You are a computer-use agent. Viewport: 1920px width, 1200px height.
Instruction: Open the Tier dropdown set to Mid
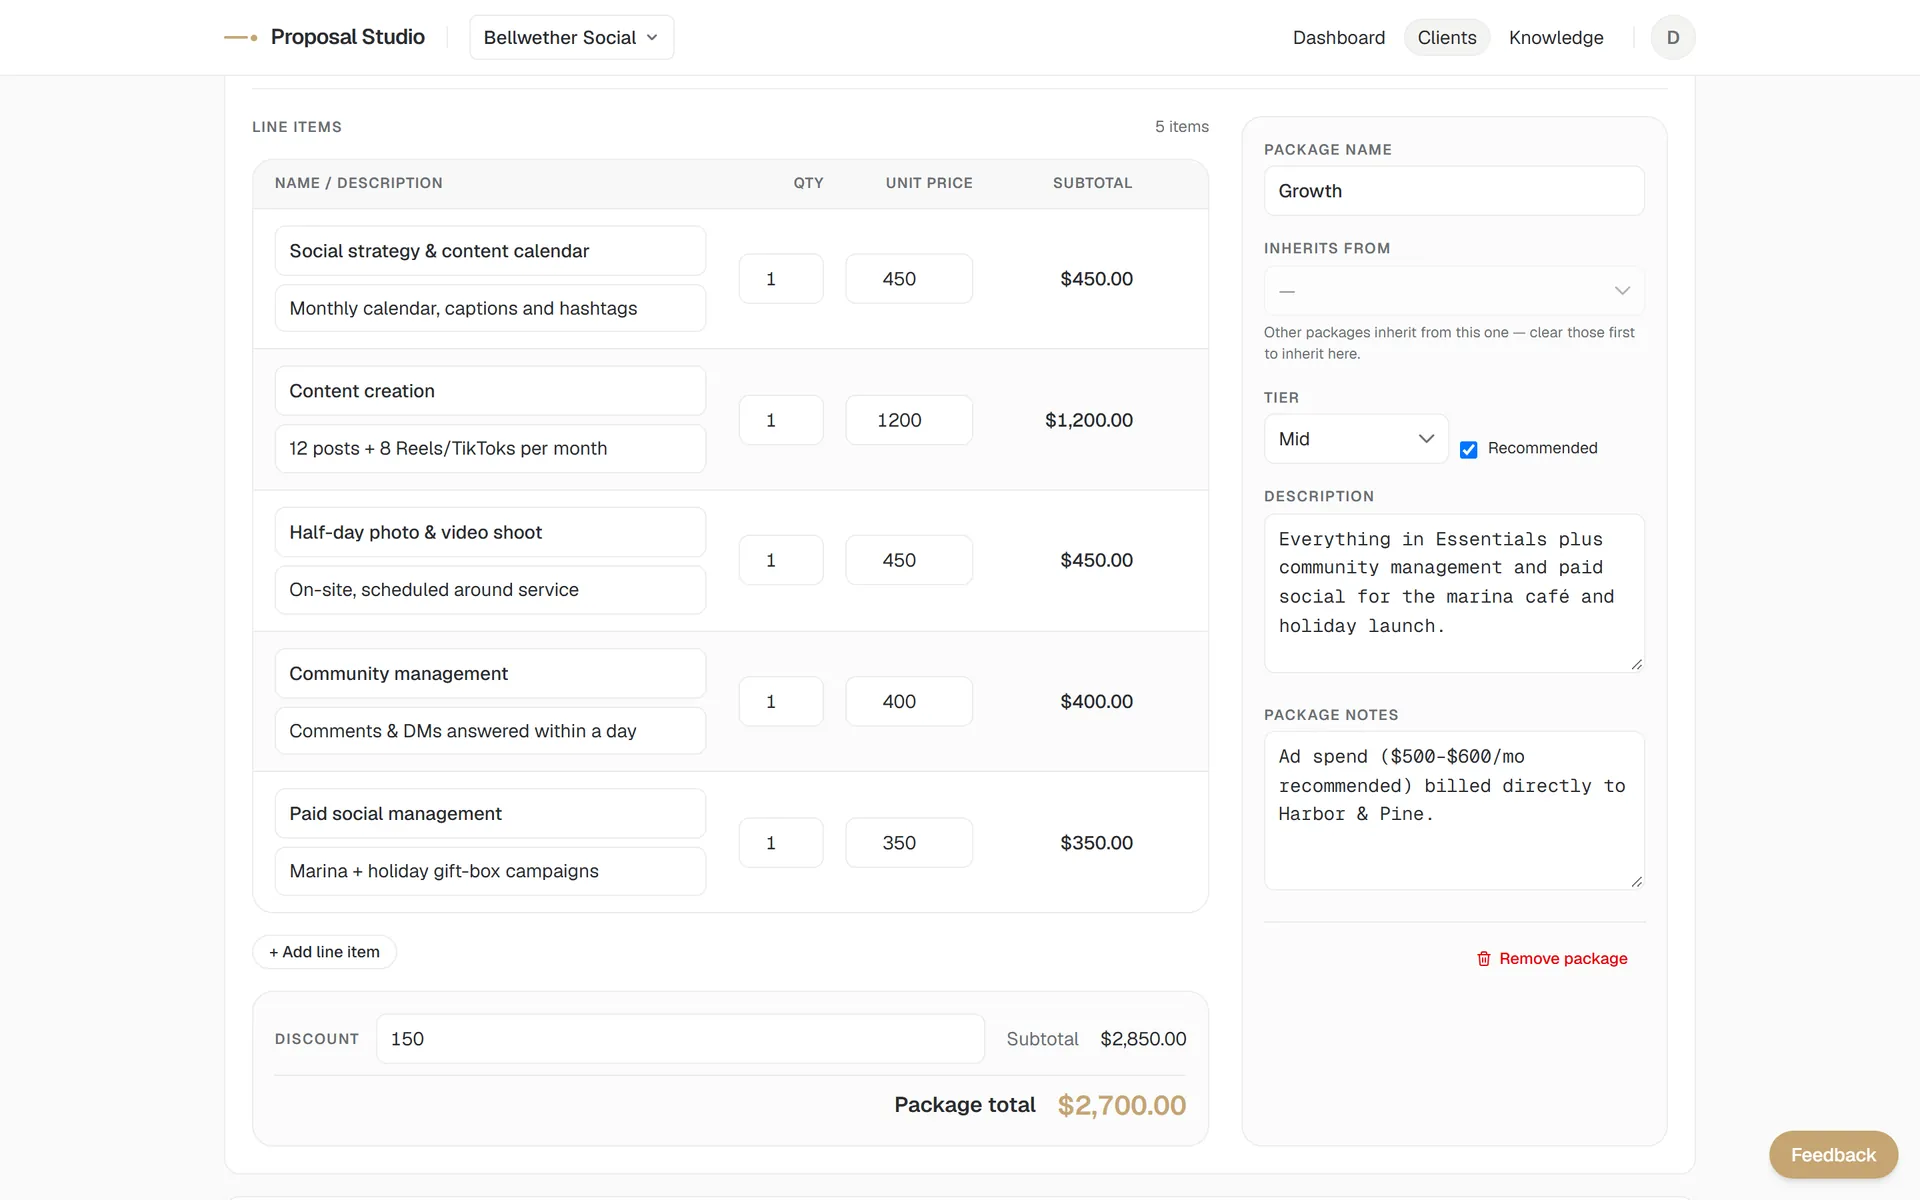(1356, 439)
